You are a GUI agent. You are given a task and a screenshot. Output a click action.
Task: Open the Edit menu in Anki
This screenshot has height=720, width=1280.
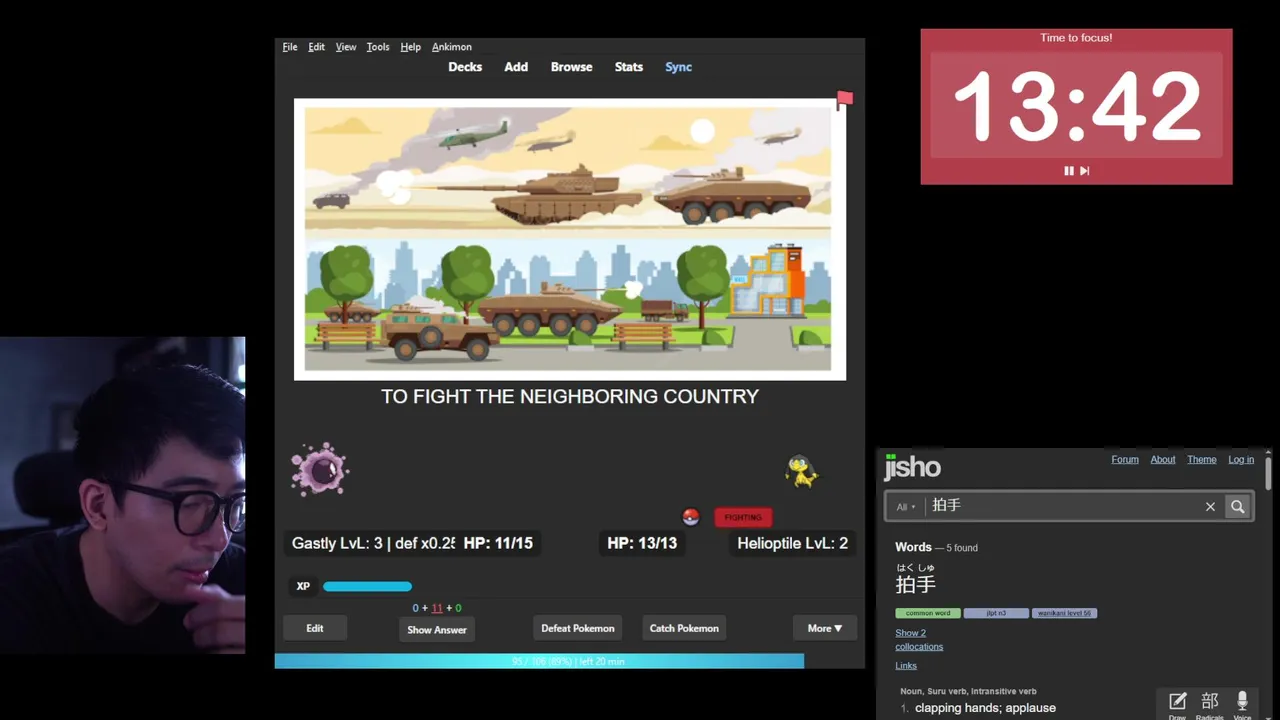pyautogui.click(x=316, y=47)
